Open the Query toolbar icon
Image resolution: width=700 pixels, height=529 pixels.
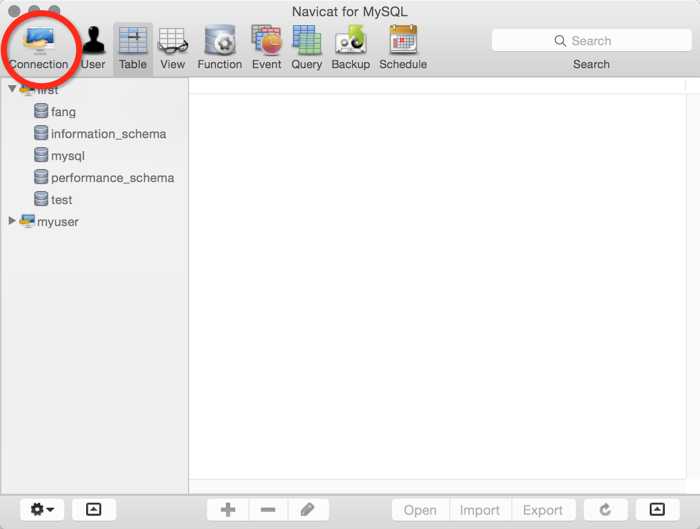[307, 48]
